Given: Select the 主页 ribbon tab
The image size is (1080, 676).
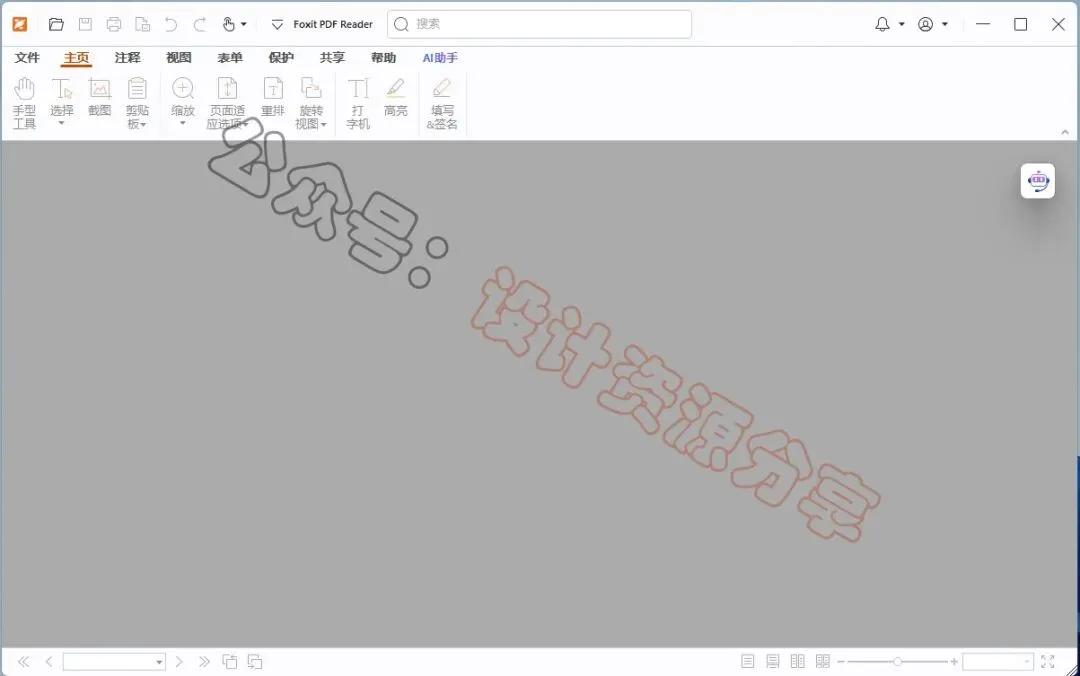Looking at the screenshot, I should (x=76, y=58).
